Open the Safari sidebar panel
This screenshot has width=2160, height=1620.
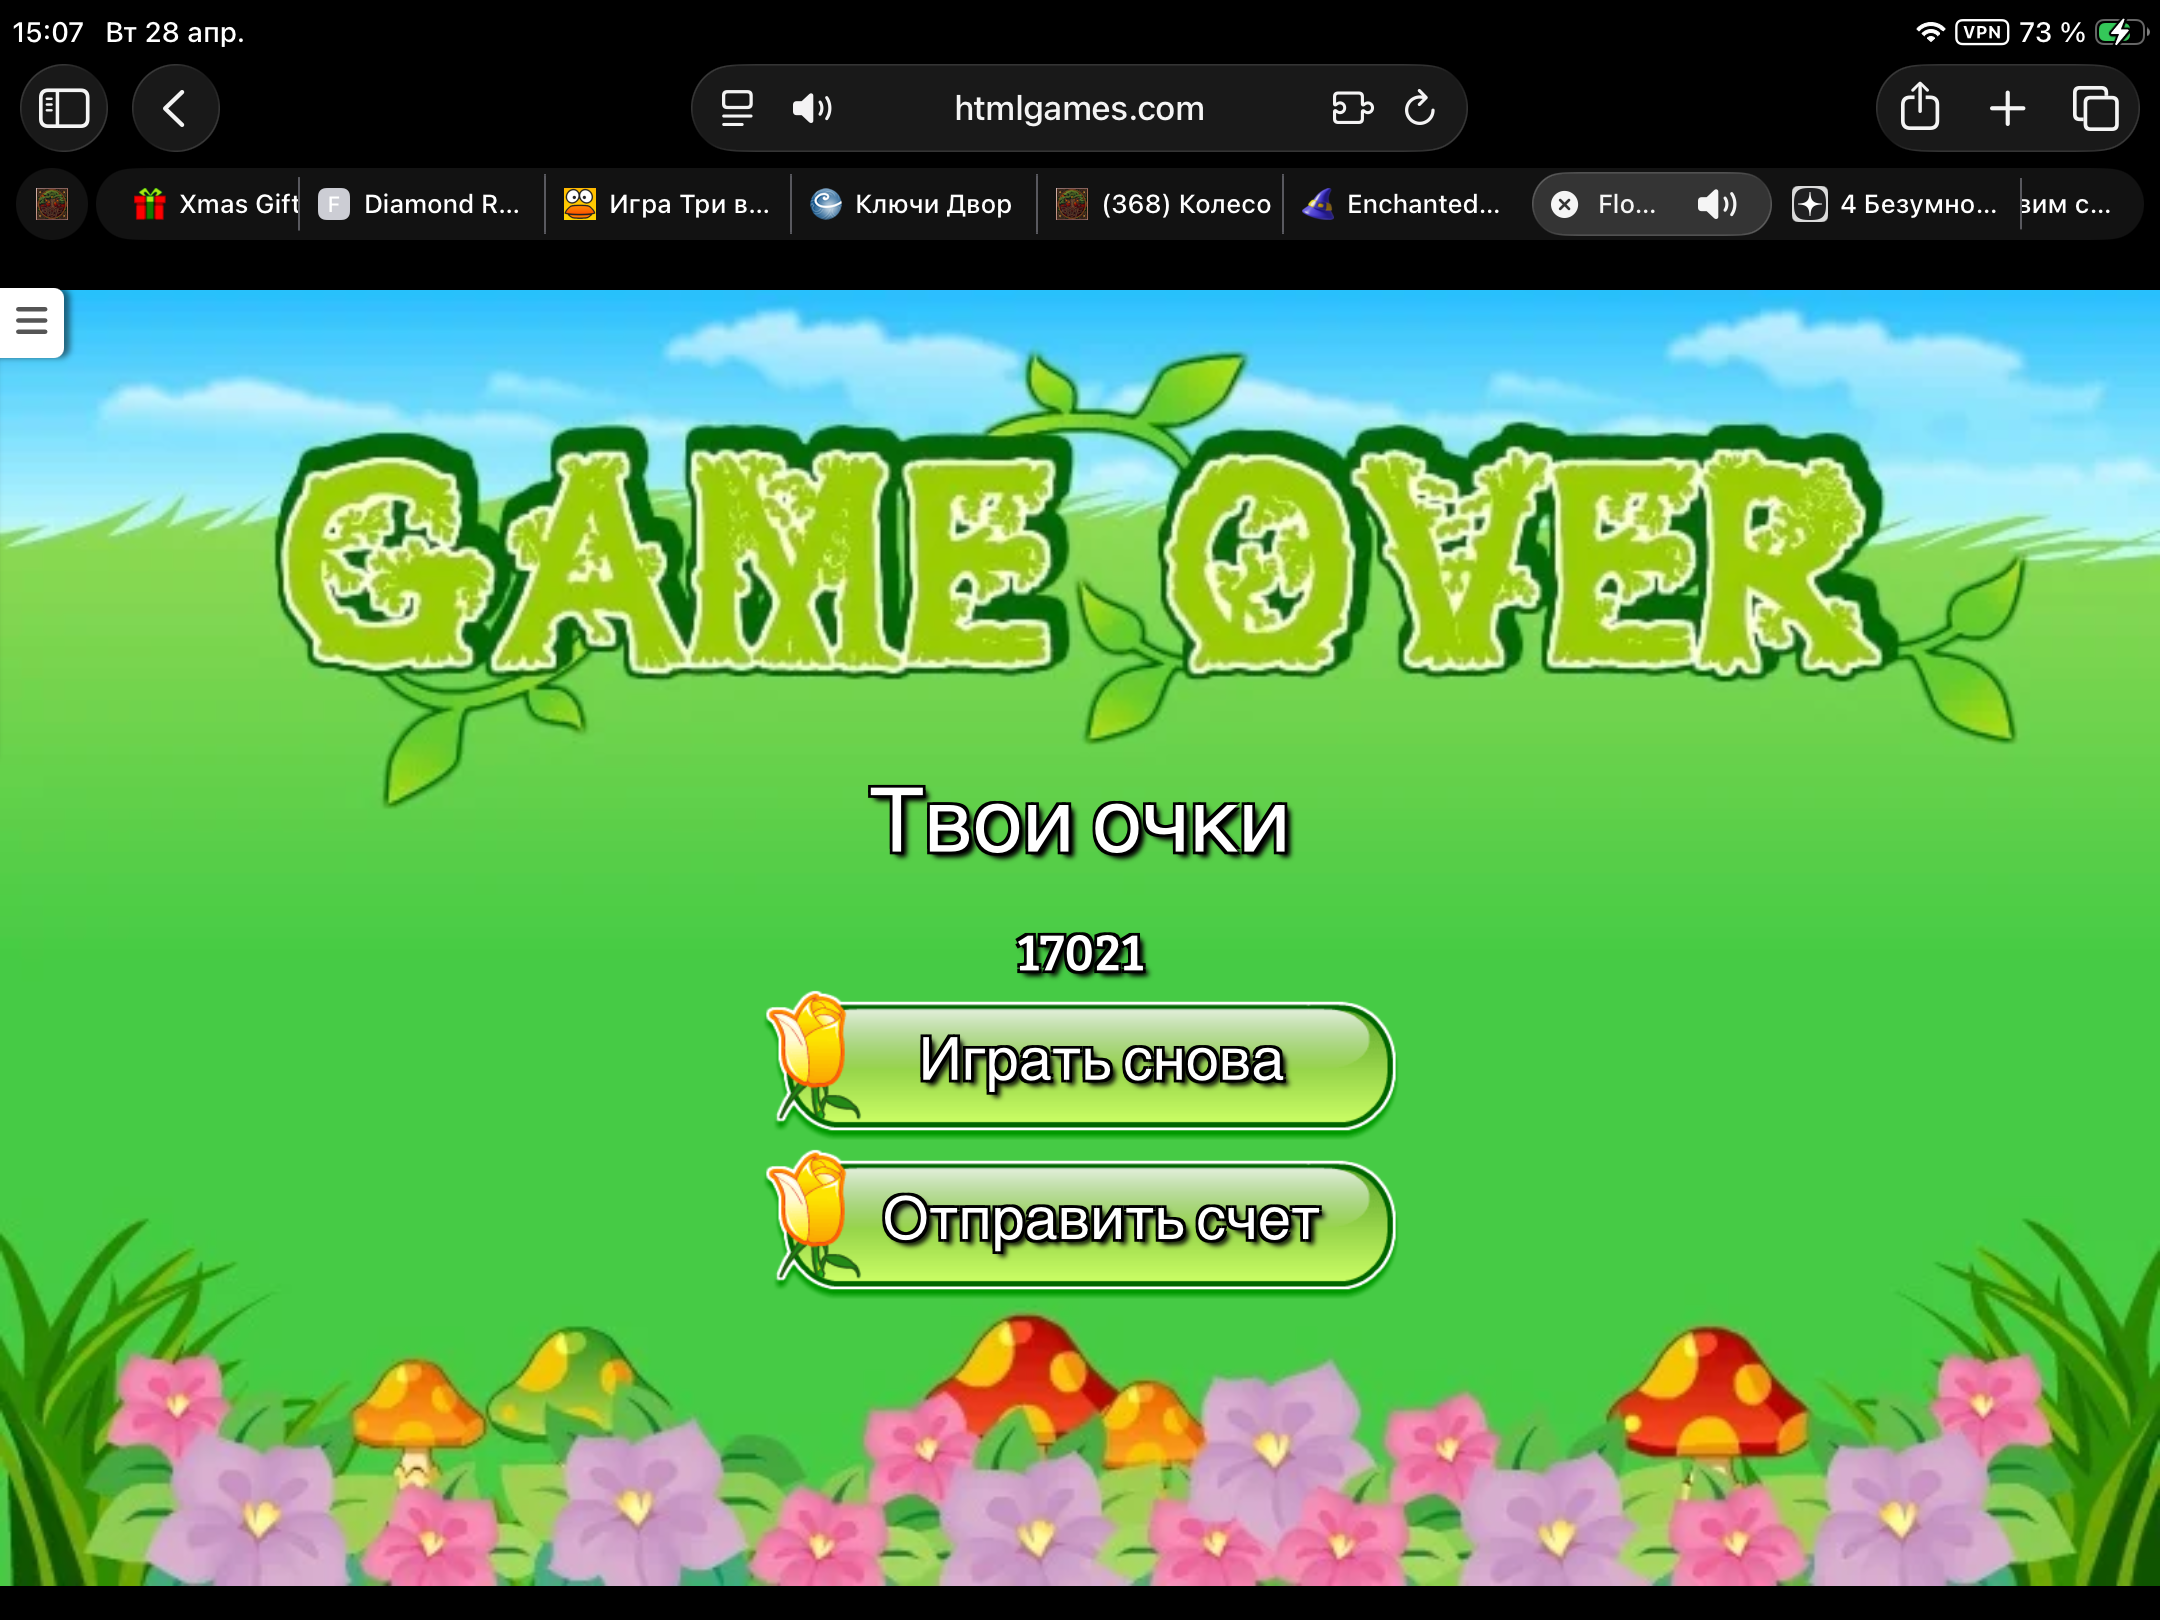64,108
